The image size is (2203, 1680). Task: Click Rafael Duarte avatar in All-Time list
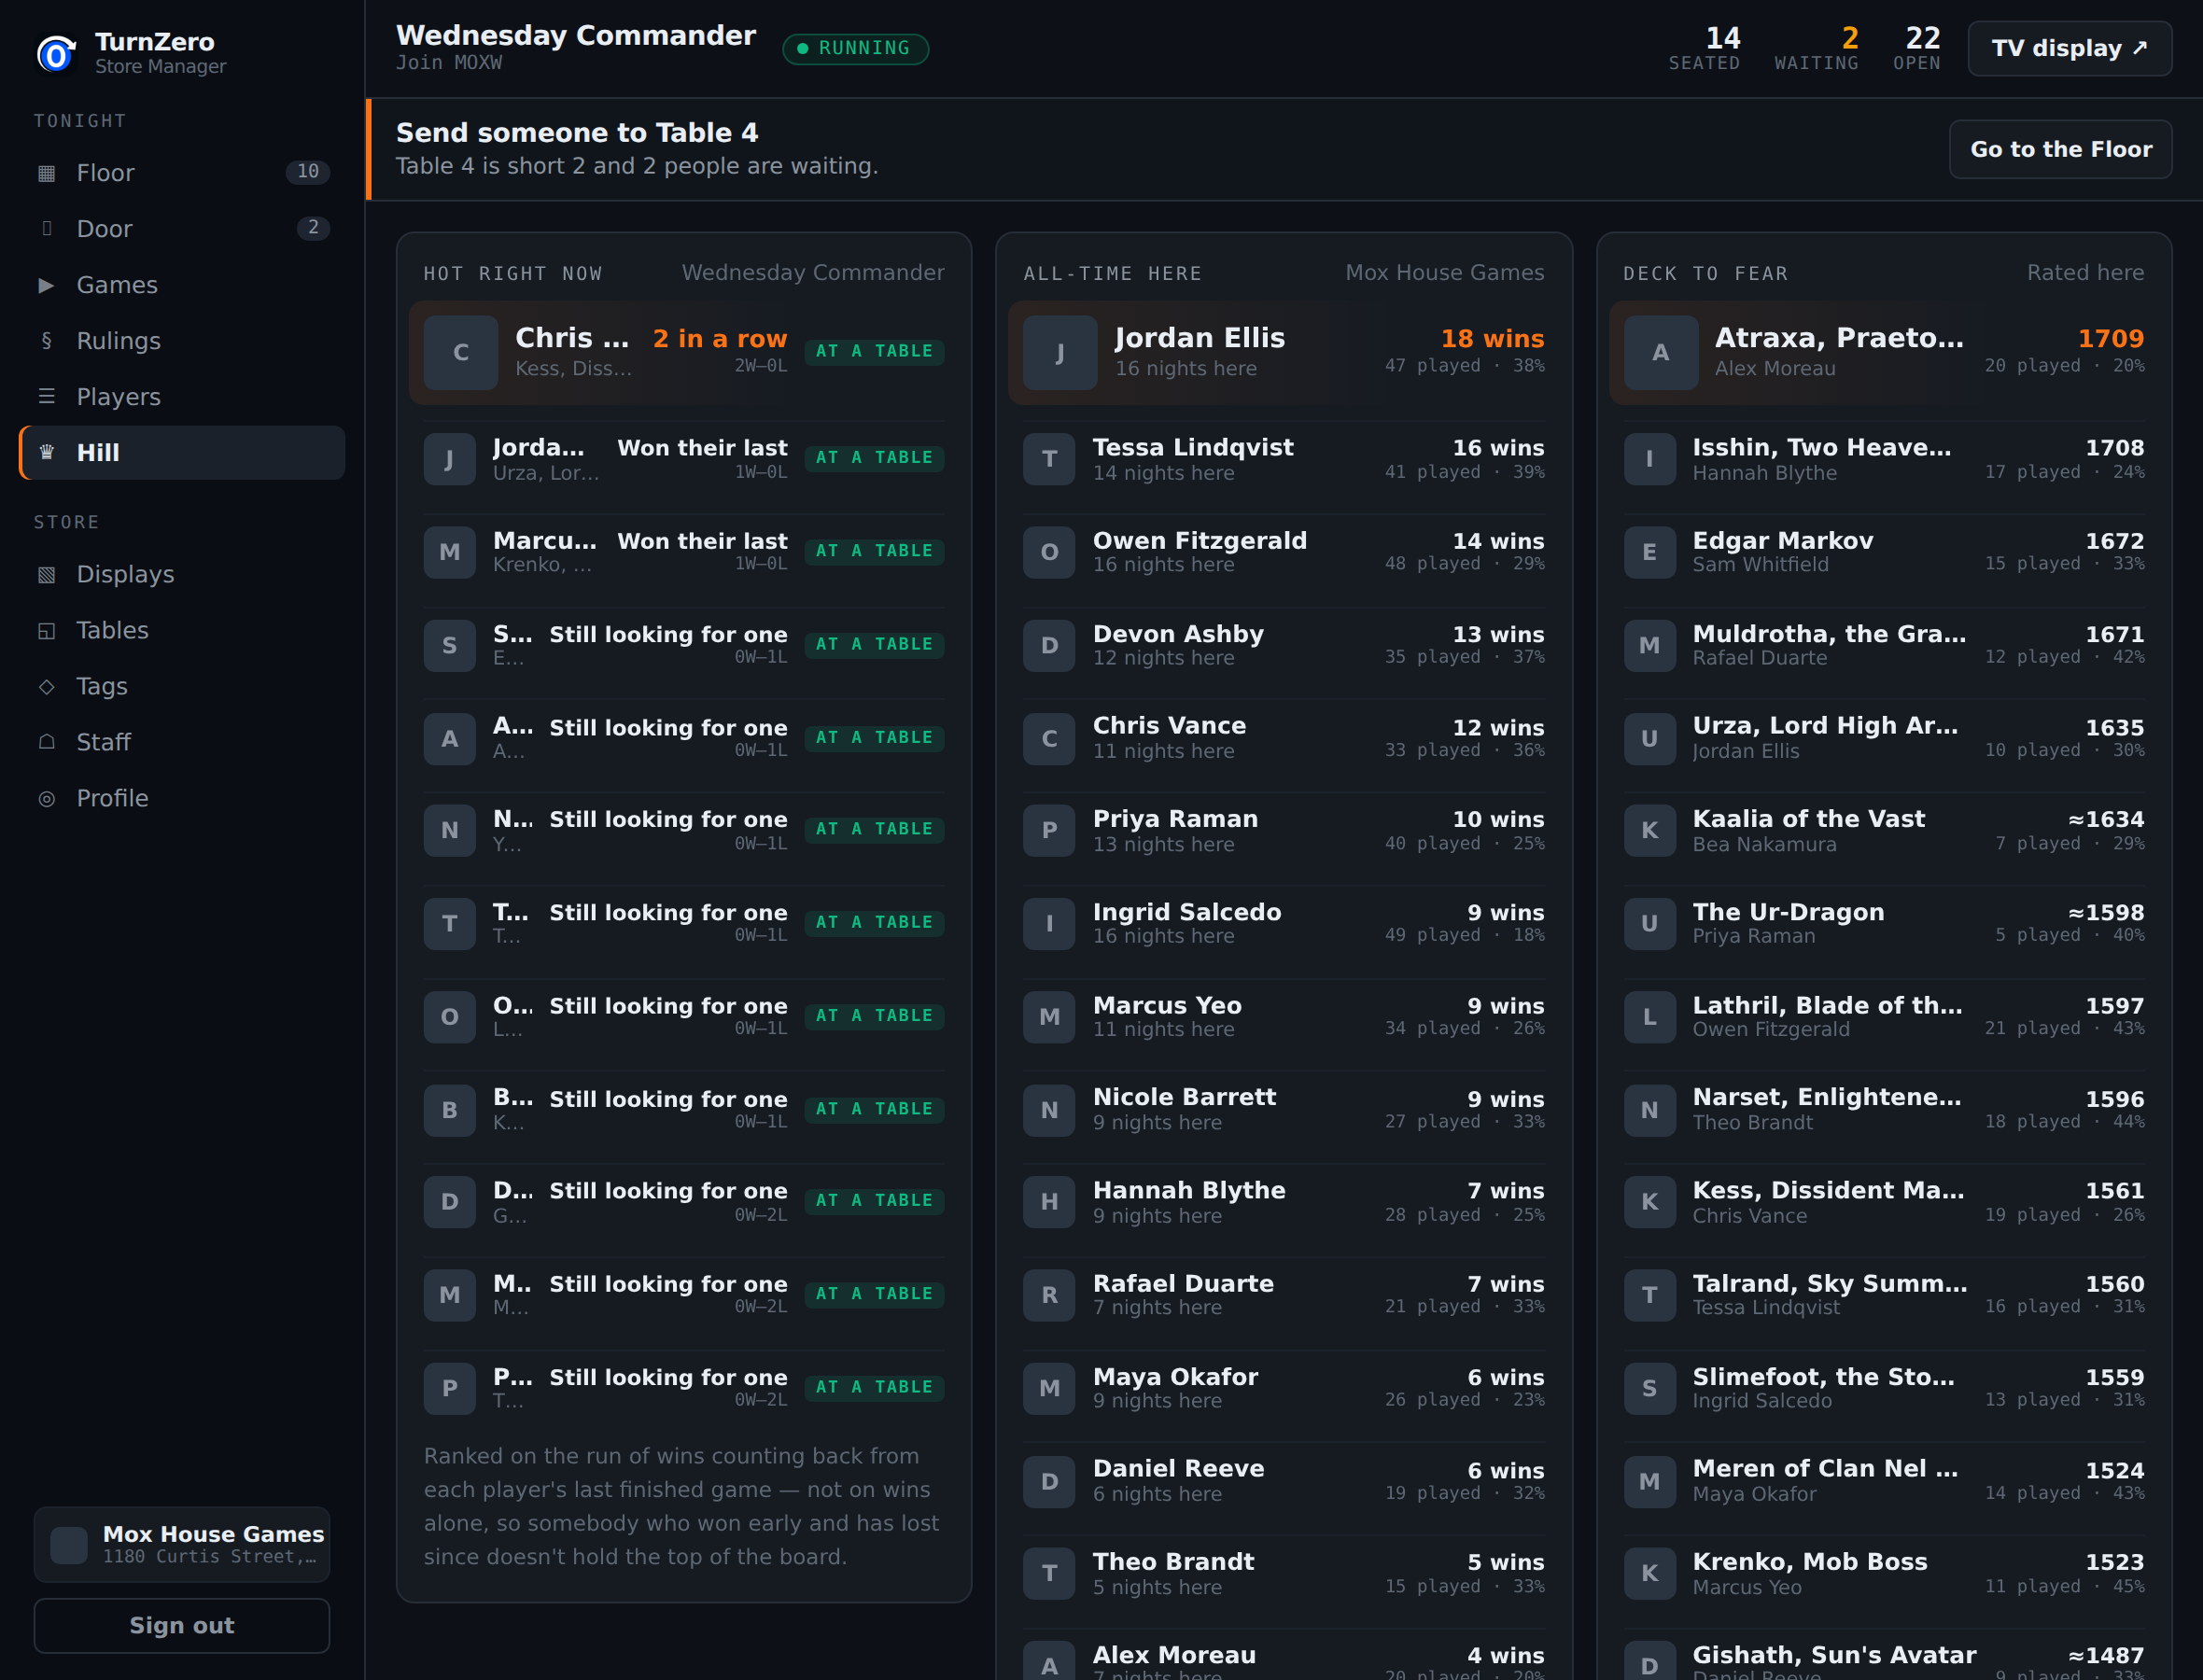click(1049, 1295)
